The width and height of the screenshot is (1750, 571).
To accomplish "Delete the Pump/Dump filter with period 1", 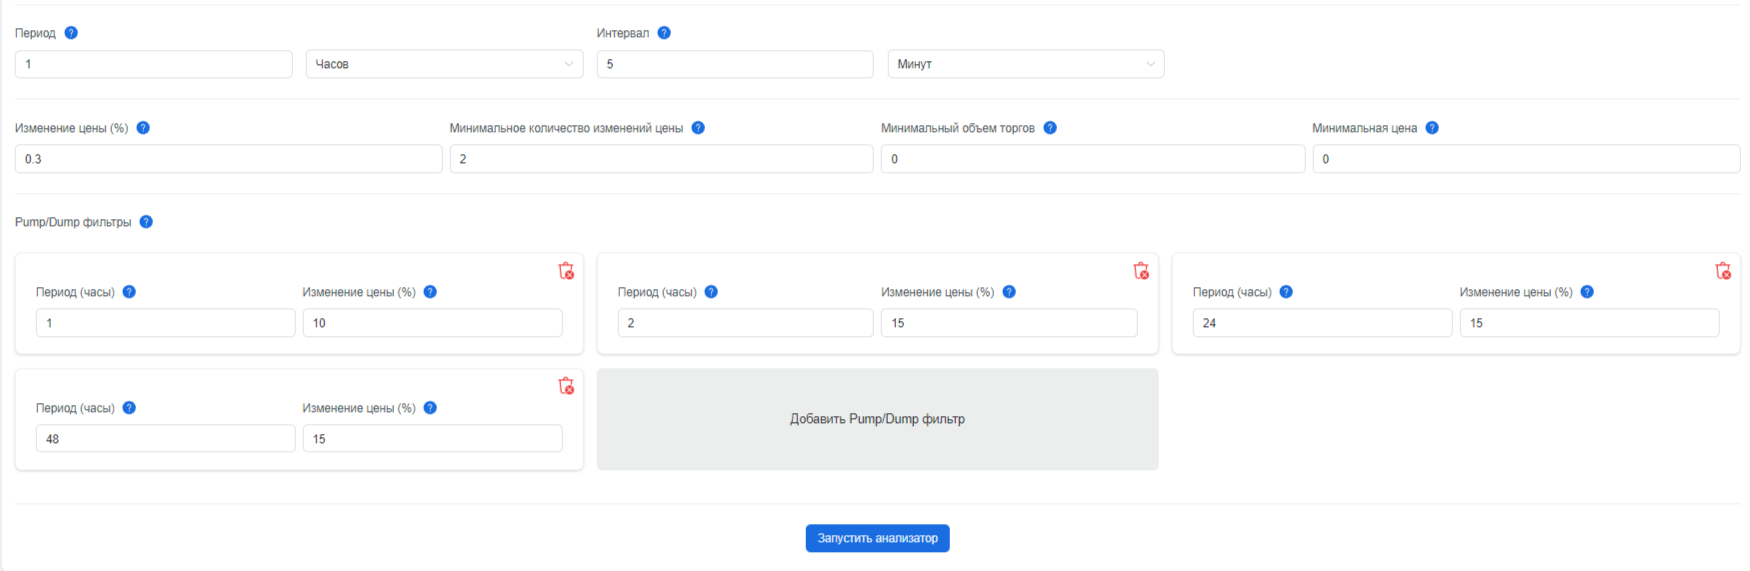I will pos(566,271).
